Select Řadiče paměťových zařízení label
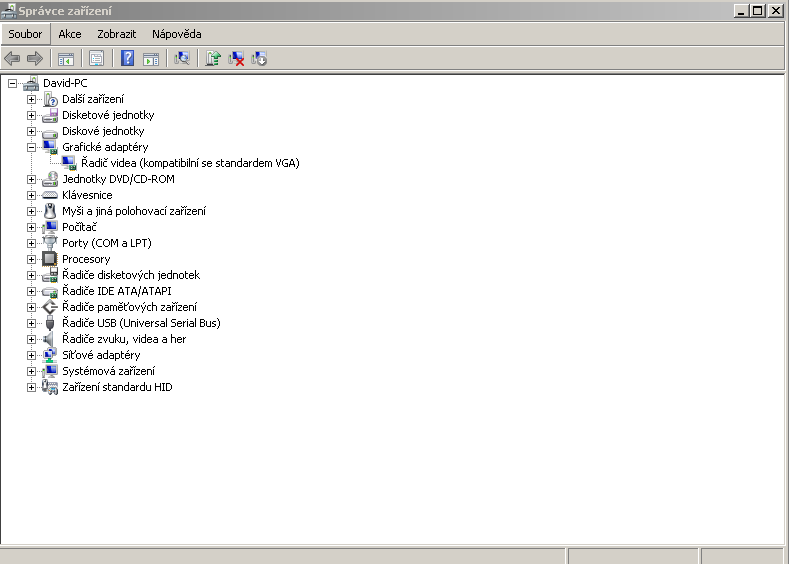 129,307
